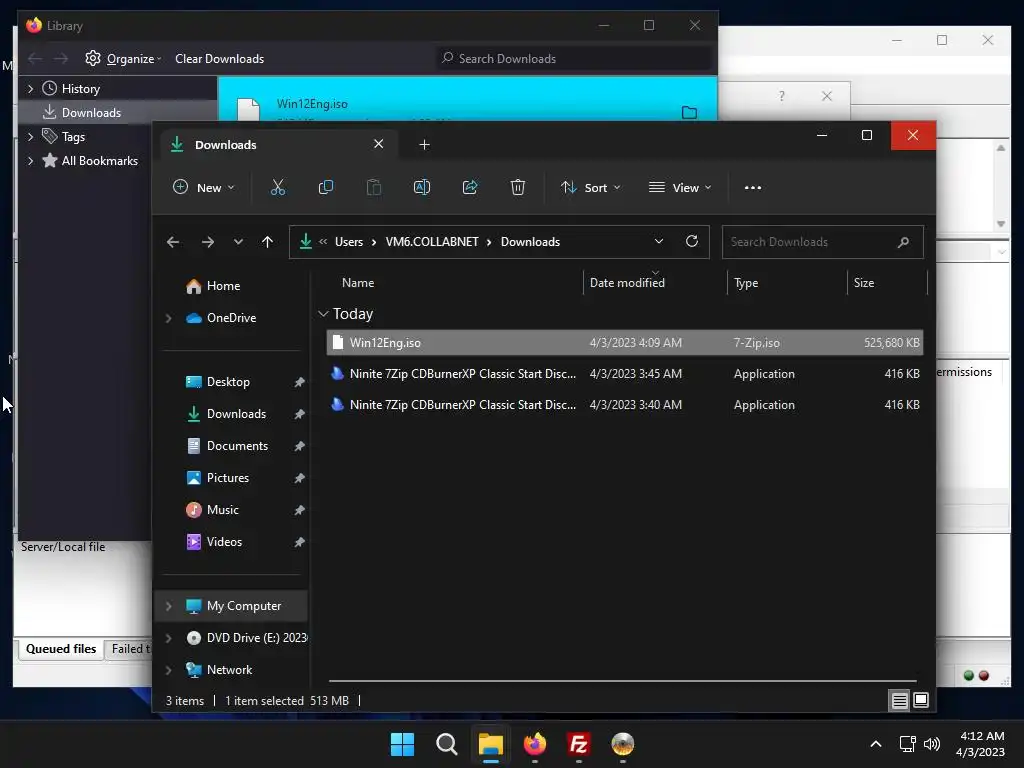
Task: Select Ninite file modified 3:45 AM
Action: tap(625, 374)
